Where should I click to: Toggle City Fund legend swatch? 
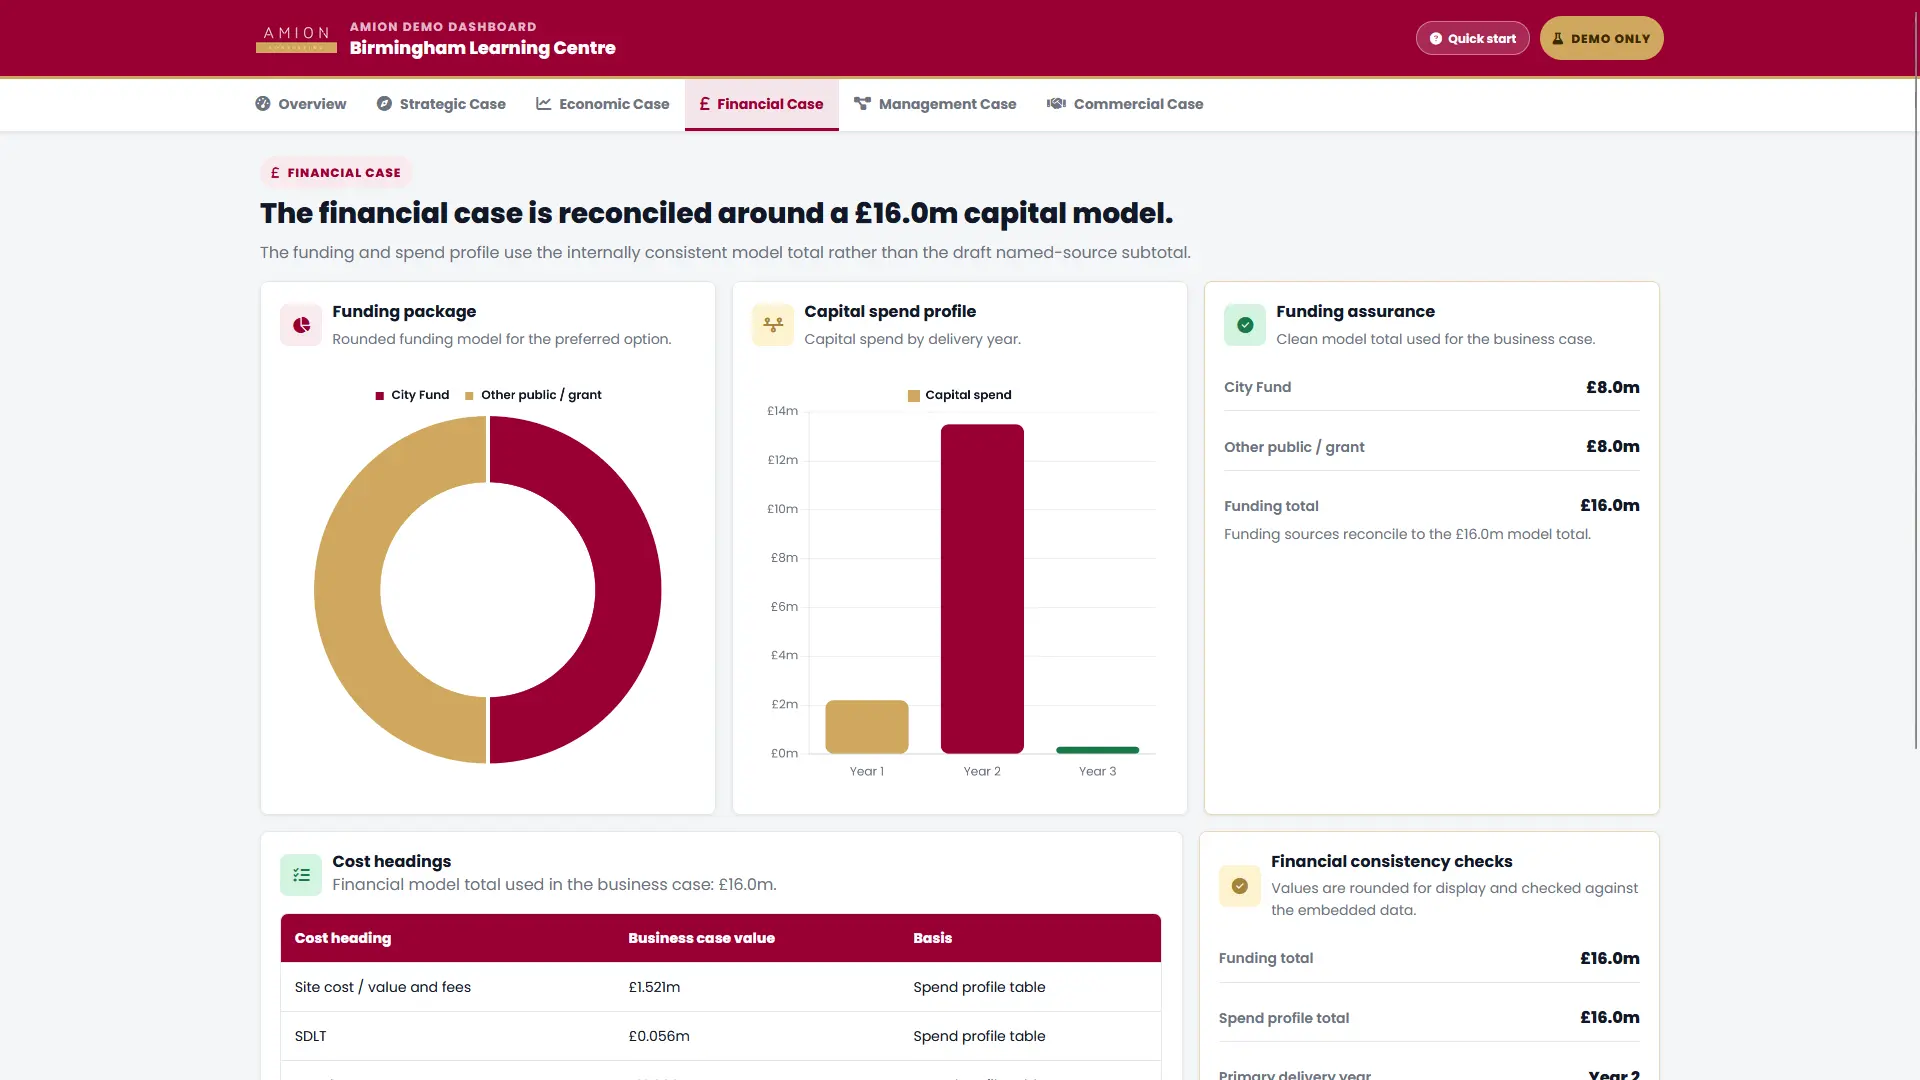coord(380,396)
